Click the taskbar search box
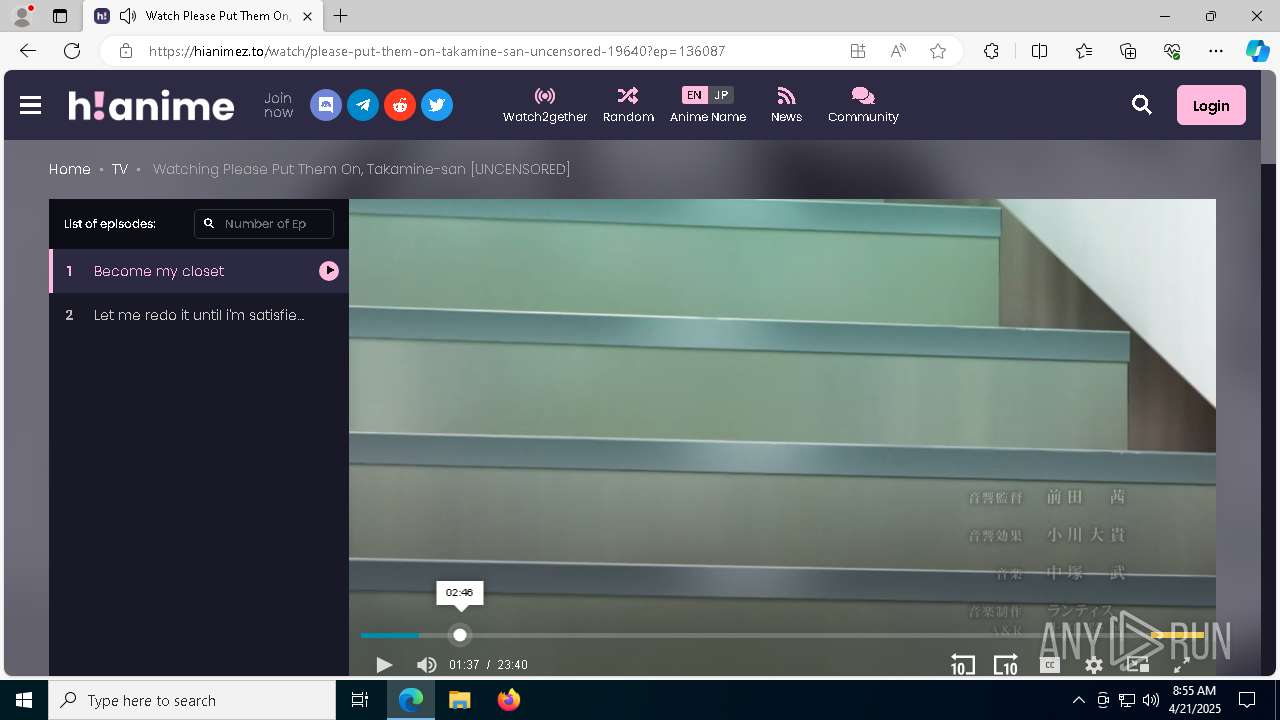This screenshot has height=720, width=1280. (192, 700)
